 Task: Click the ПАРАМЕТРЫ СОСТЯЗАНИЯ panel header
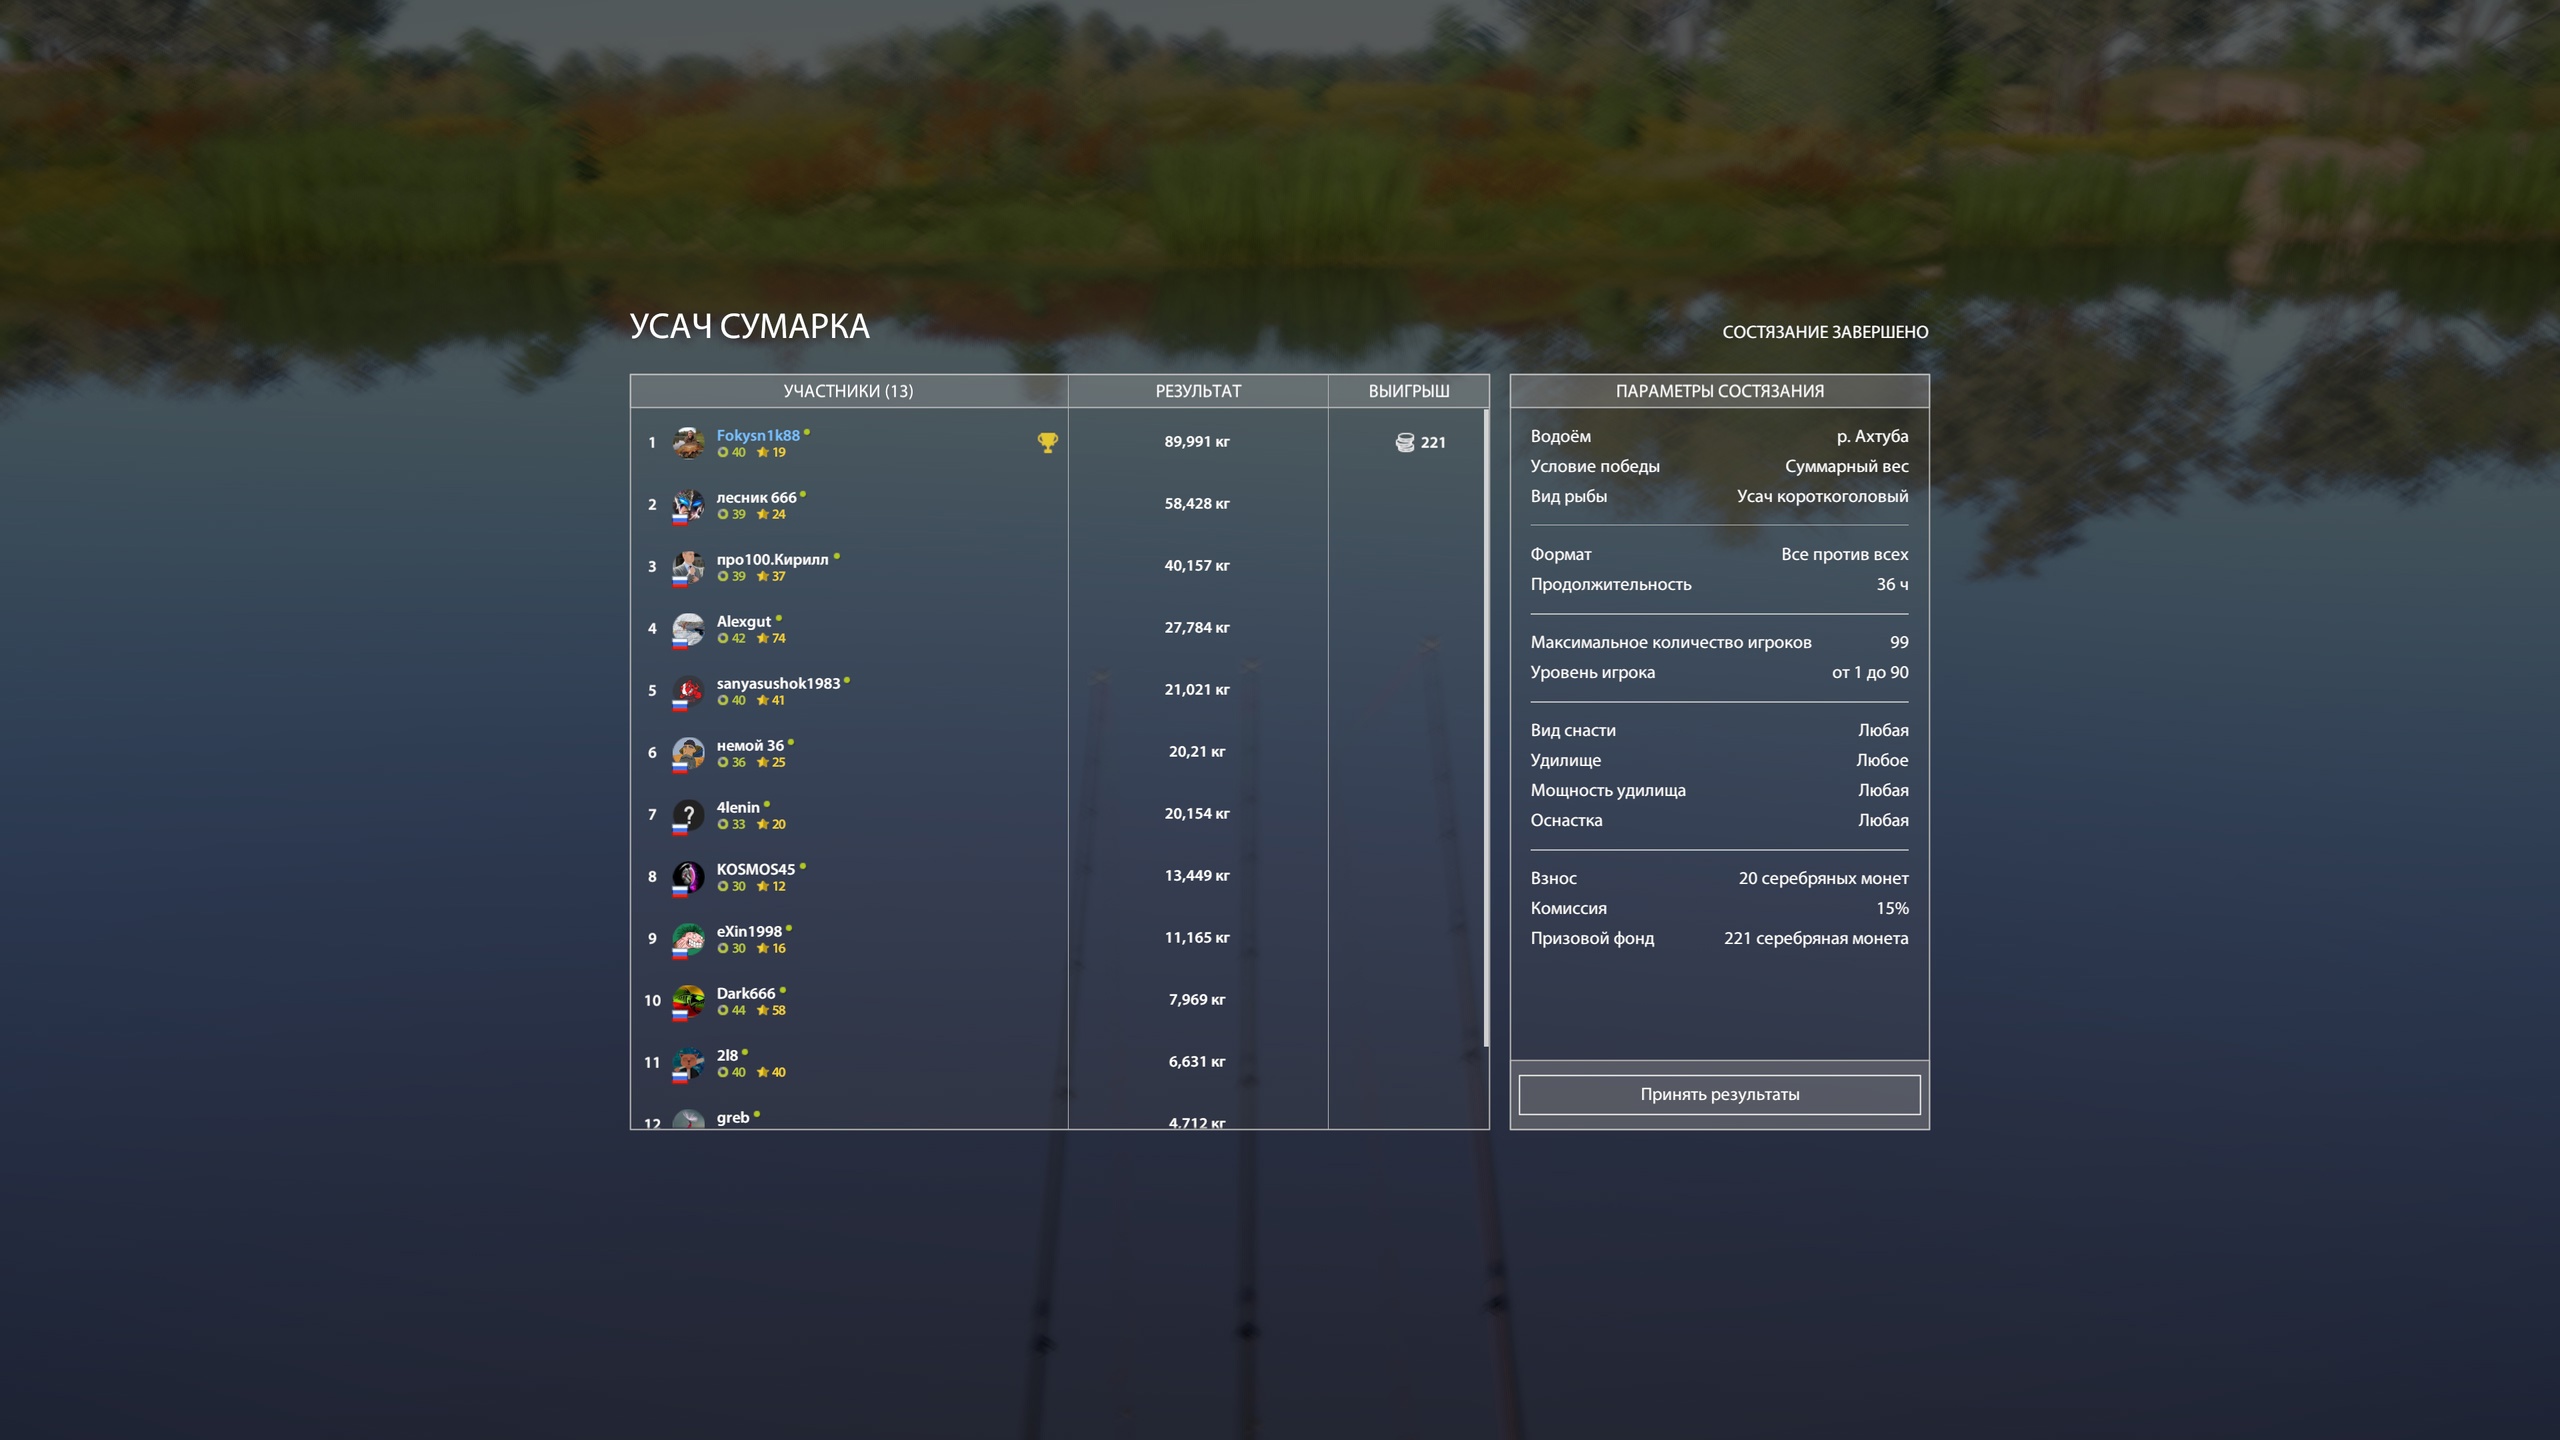point(1719,391)
